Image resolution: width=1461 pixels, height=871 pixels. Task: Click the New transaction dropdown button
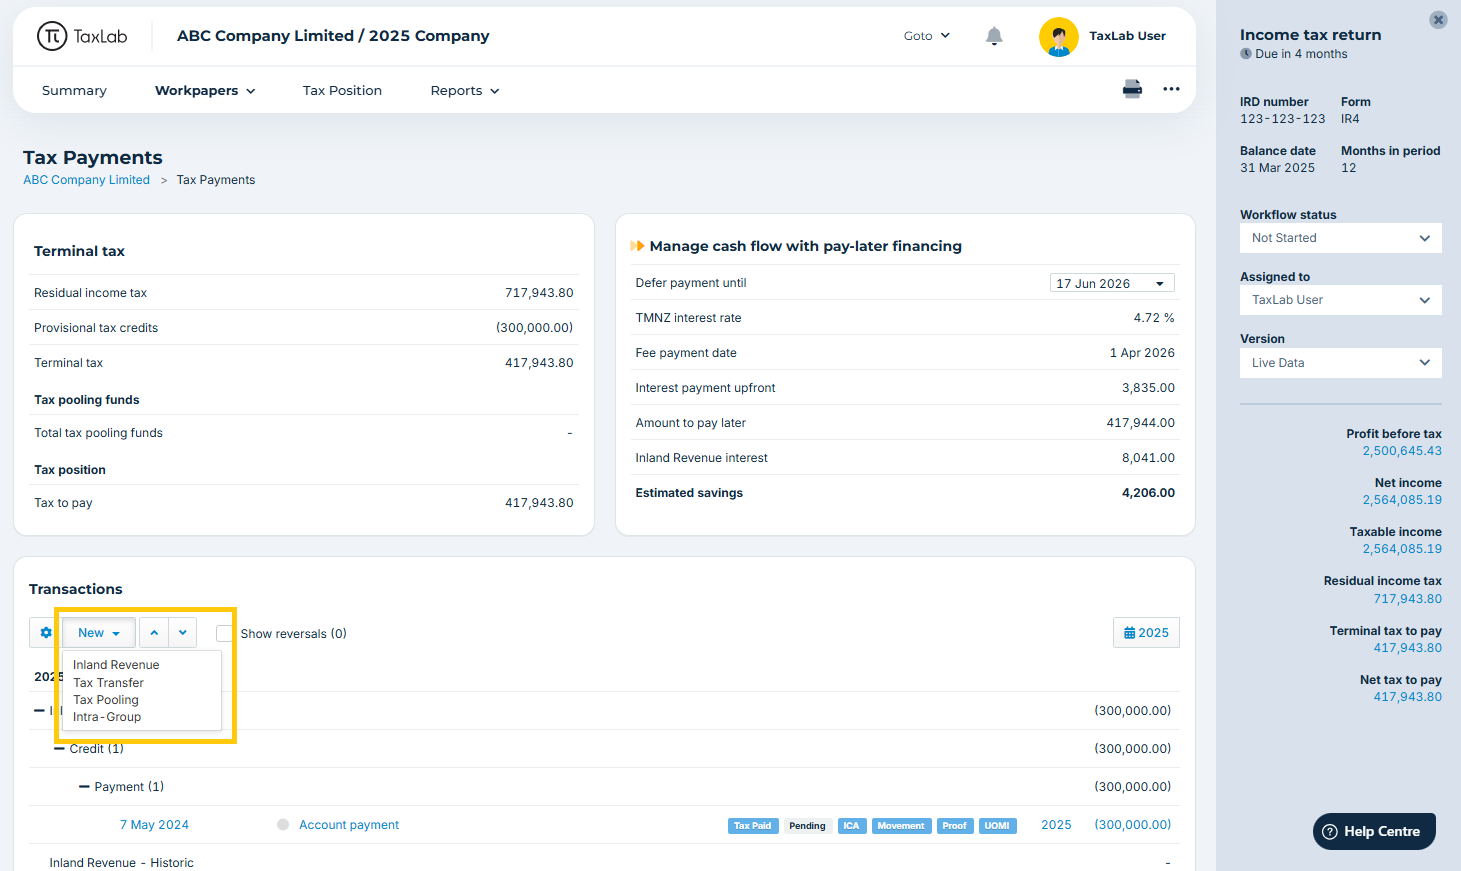point(99,633)
